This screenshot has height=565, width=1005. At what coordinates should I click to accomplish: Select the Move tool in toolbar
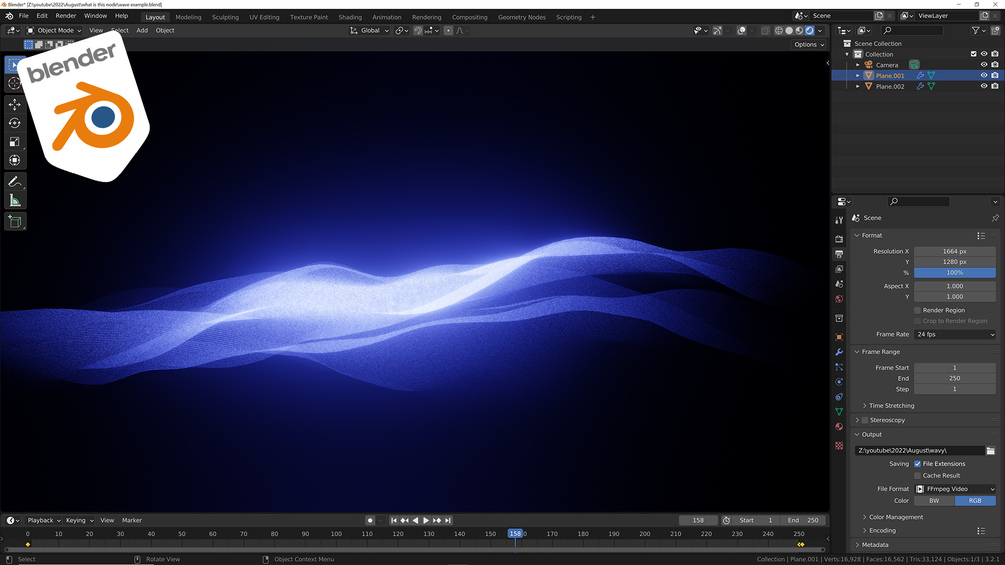pos(15,104)
